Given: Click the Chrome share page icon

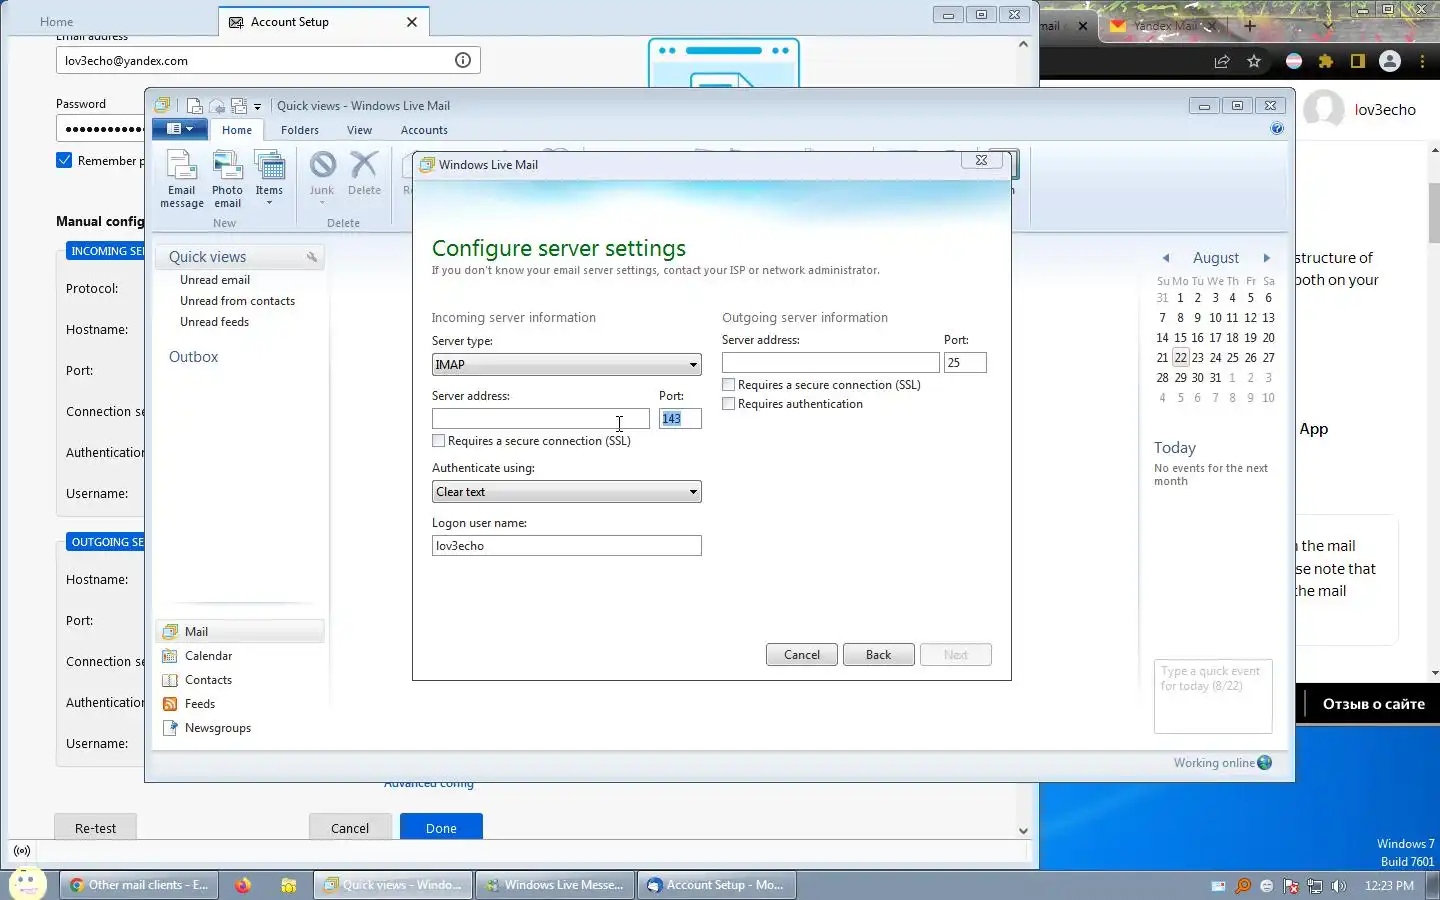Looking at the screenshot, I should 1222,61.
